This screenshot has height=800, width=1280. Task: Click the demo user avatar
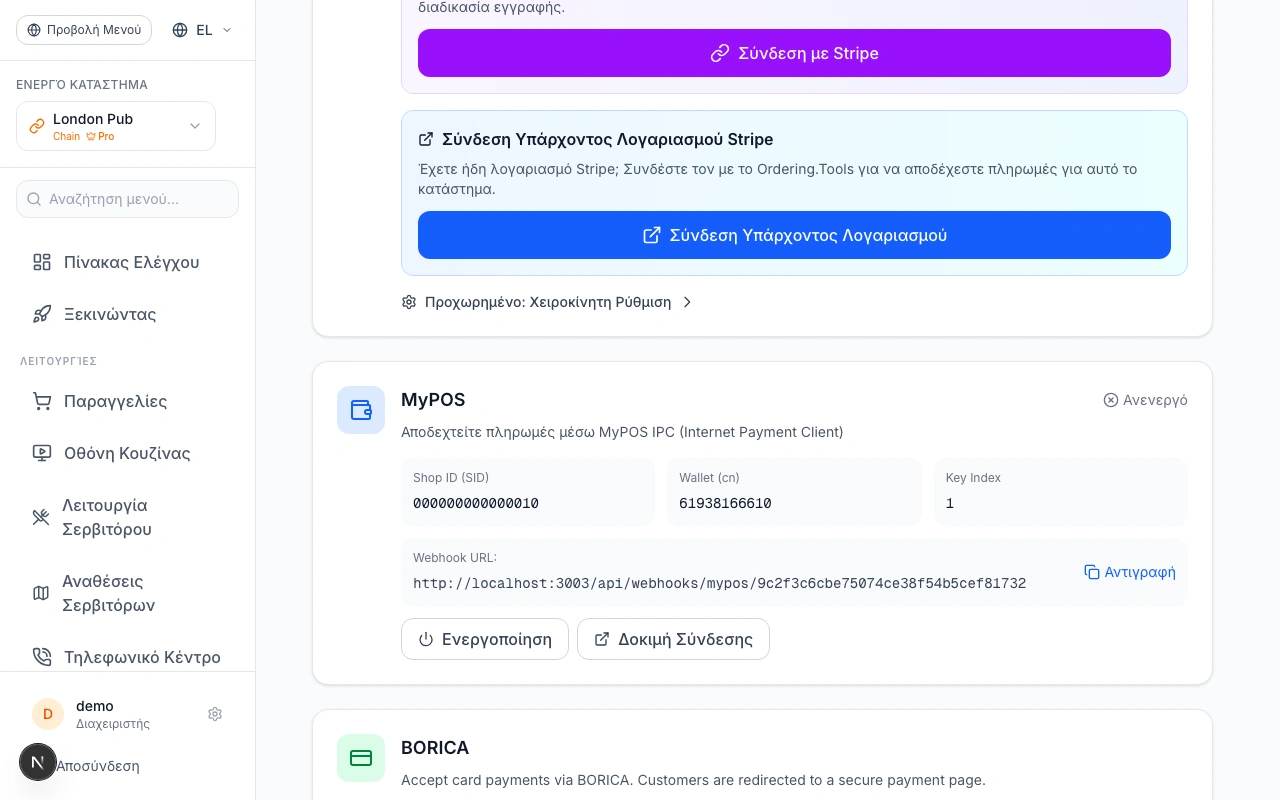coord(48,714)
